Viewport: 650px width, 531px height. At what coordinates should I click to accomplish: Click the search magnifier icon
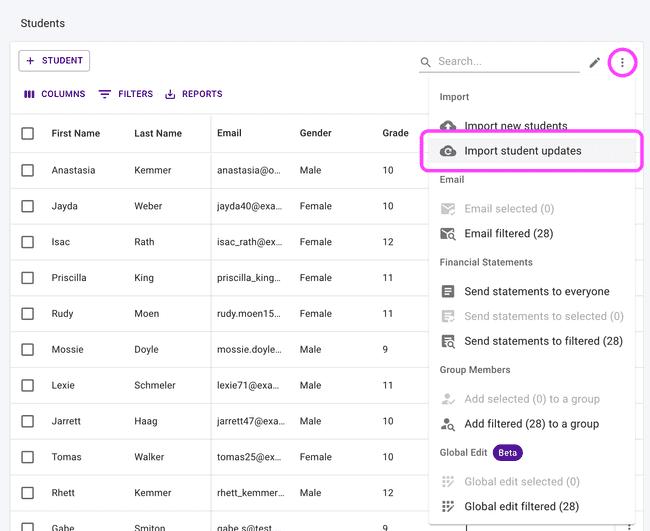pos(426,62)
